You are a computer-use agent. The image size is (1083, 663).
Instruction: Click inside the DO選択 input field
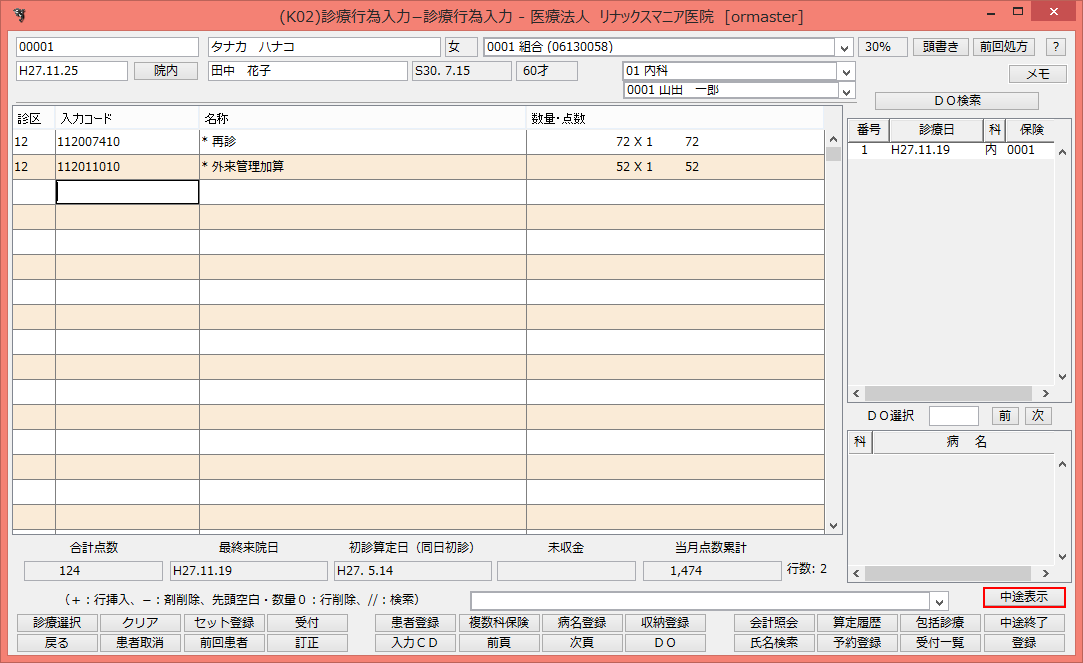click(x=953, y=415)
